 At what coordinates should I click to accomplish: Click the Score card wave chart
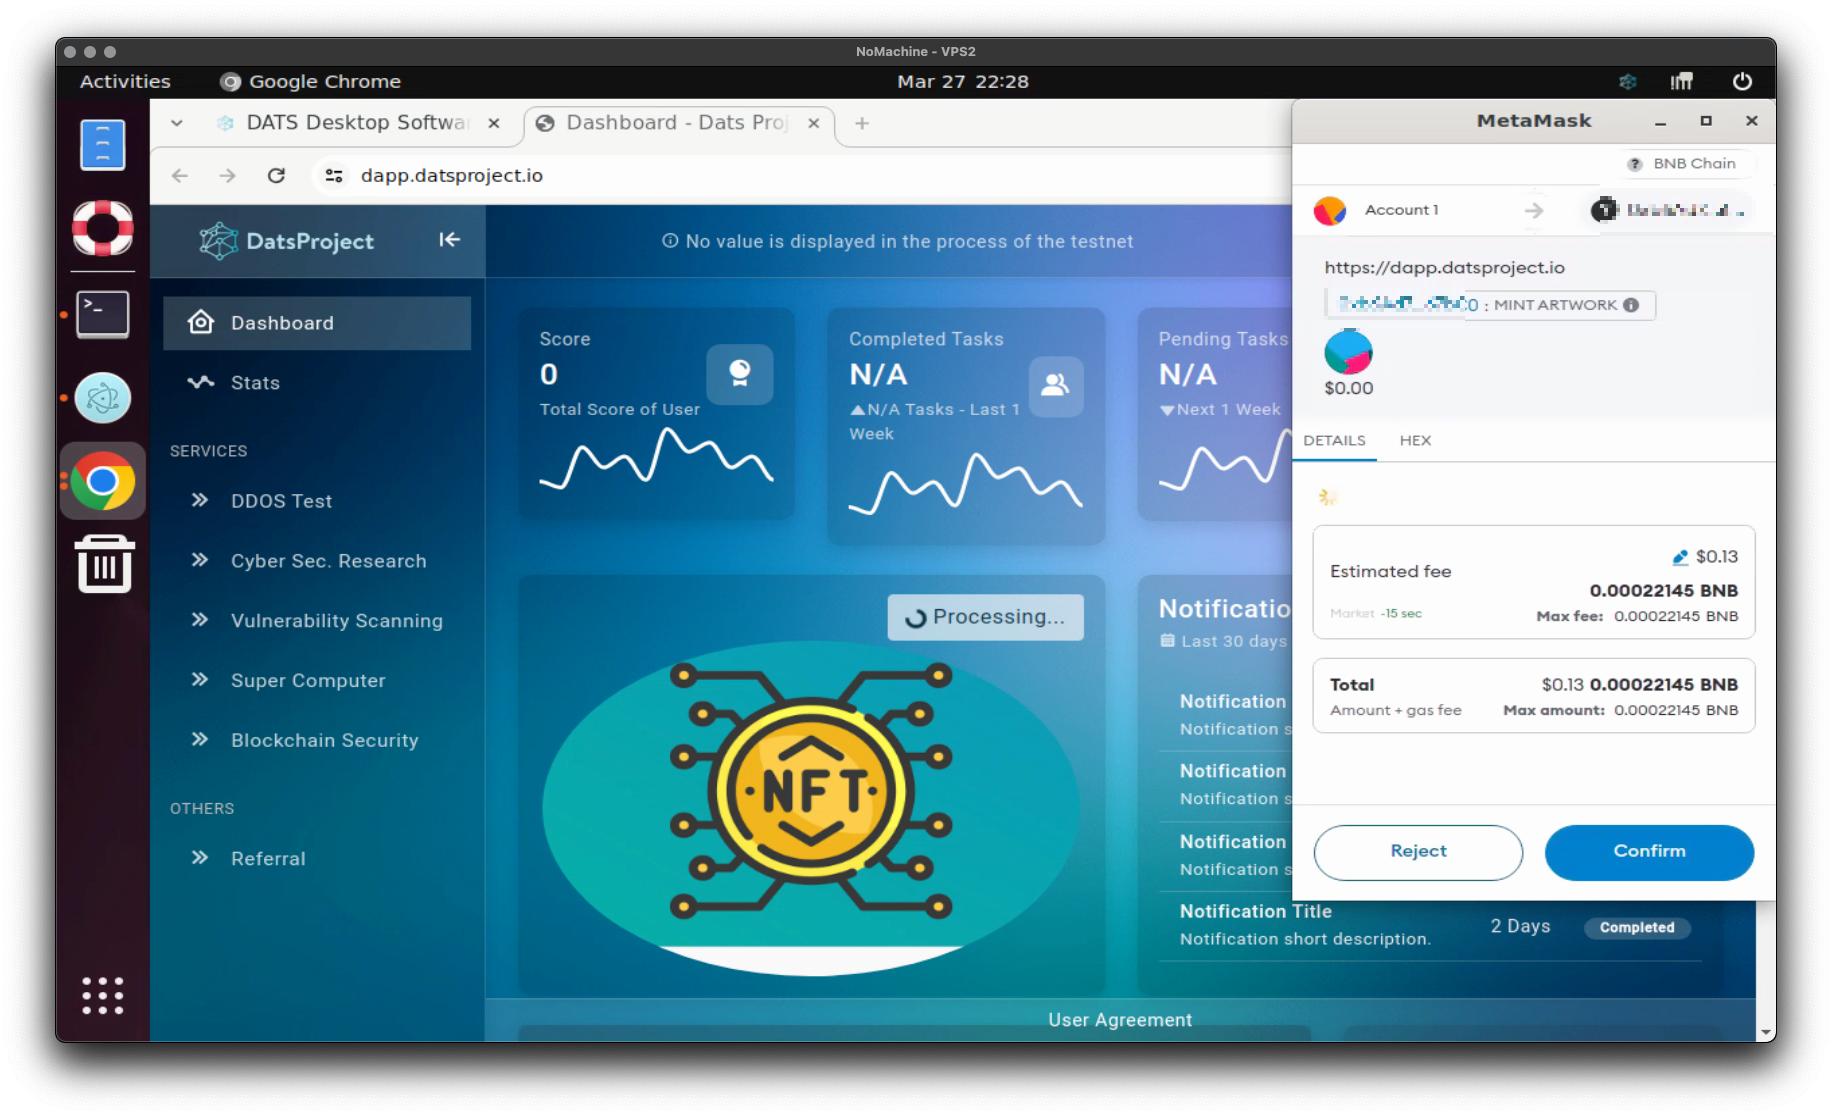(656, 460)
